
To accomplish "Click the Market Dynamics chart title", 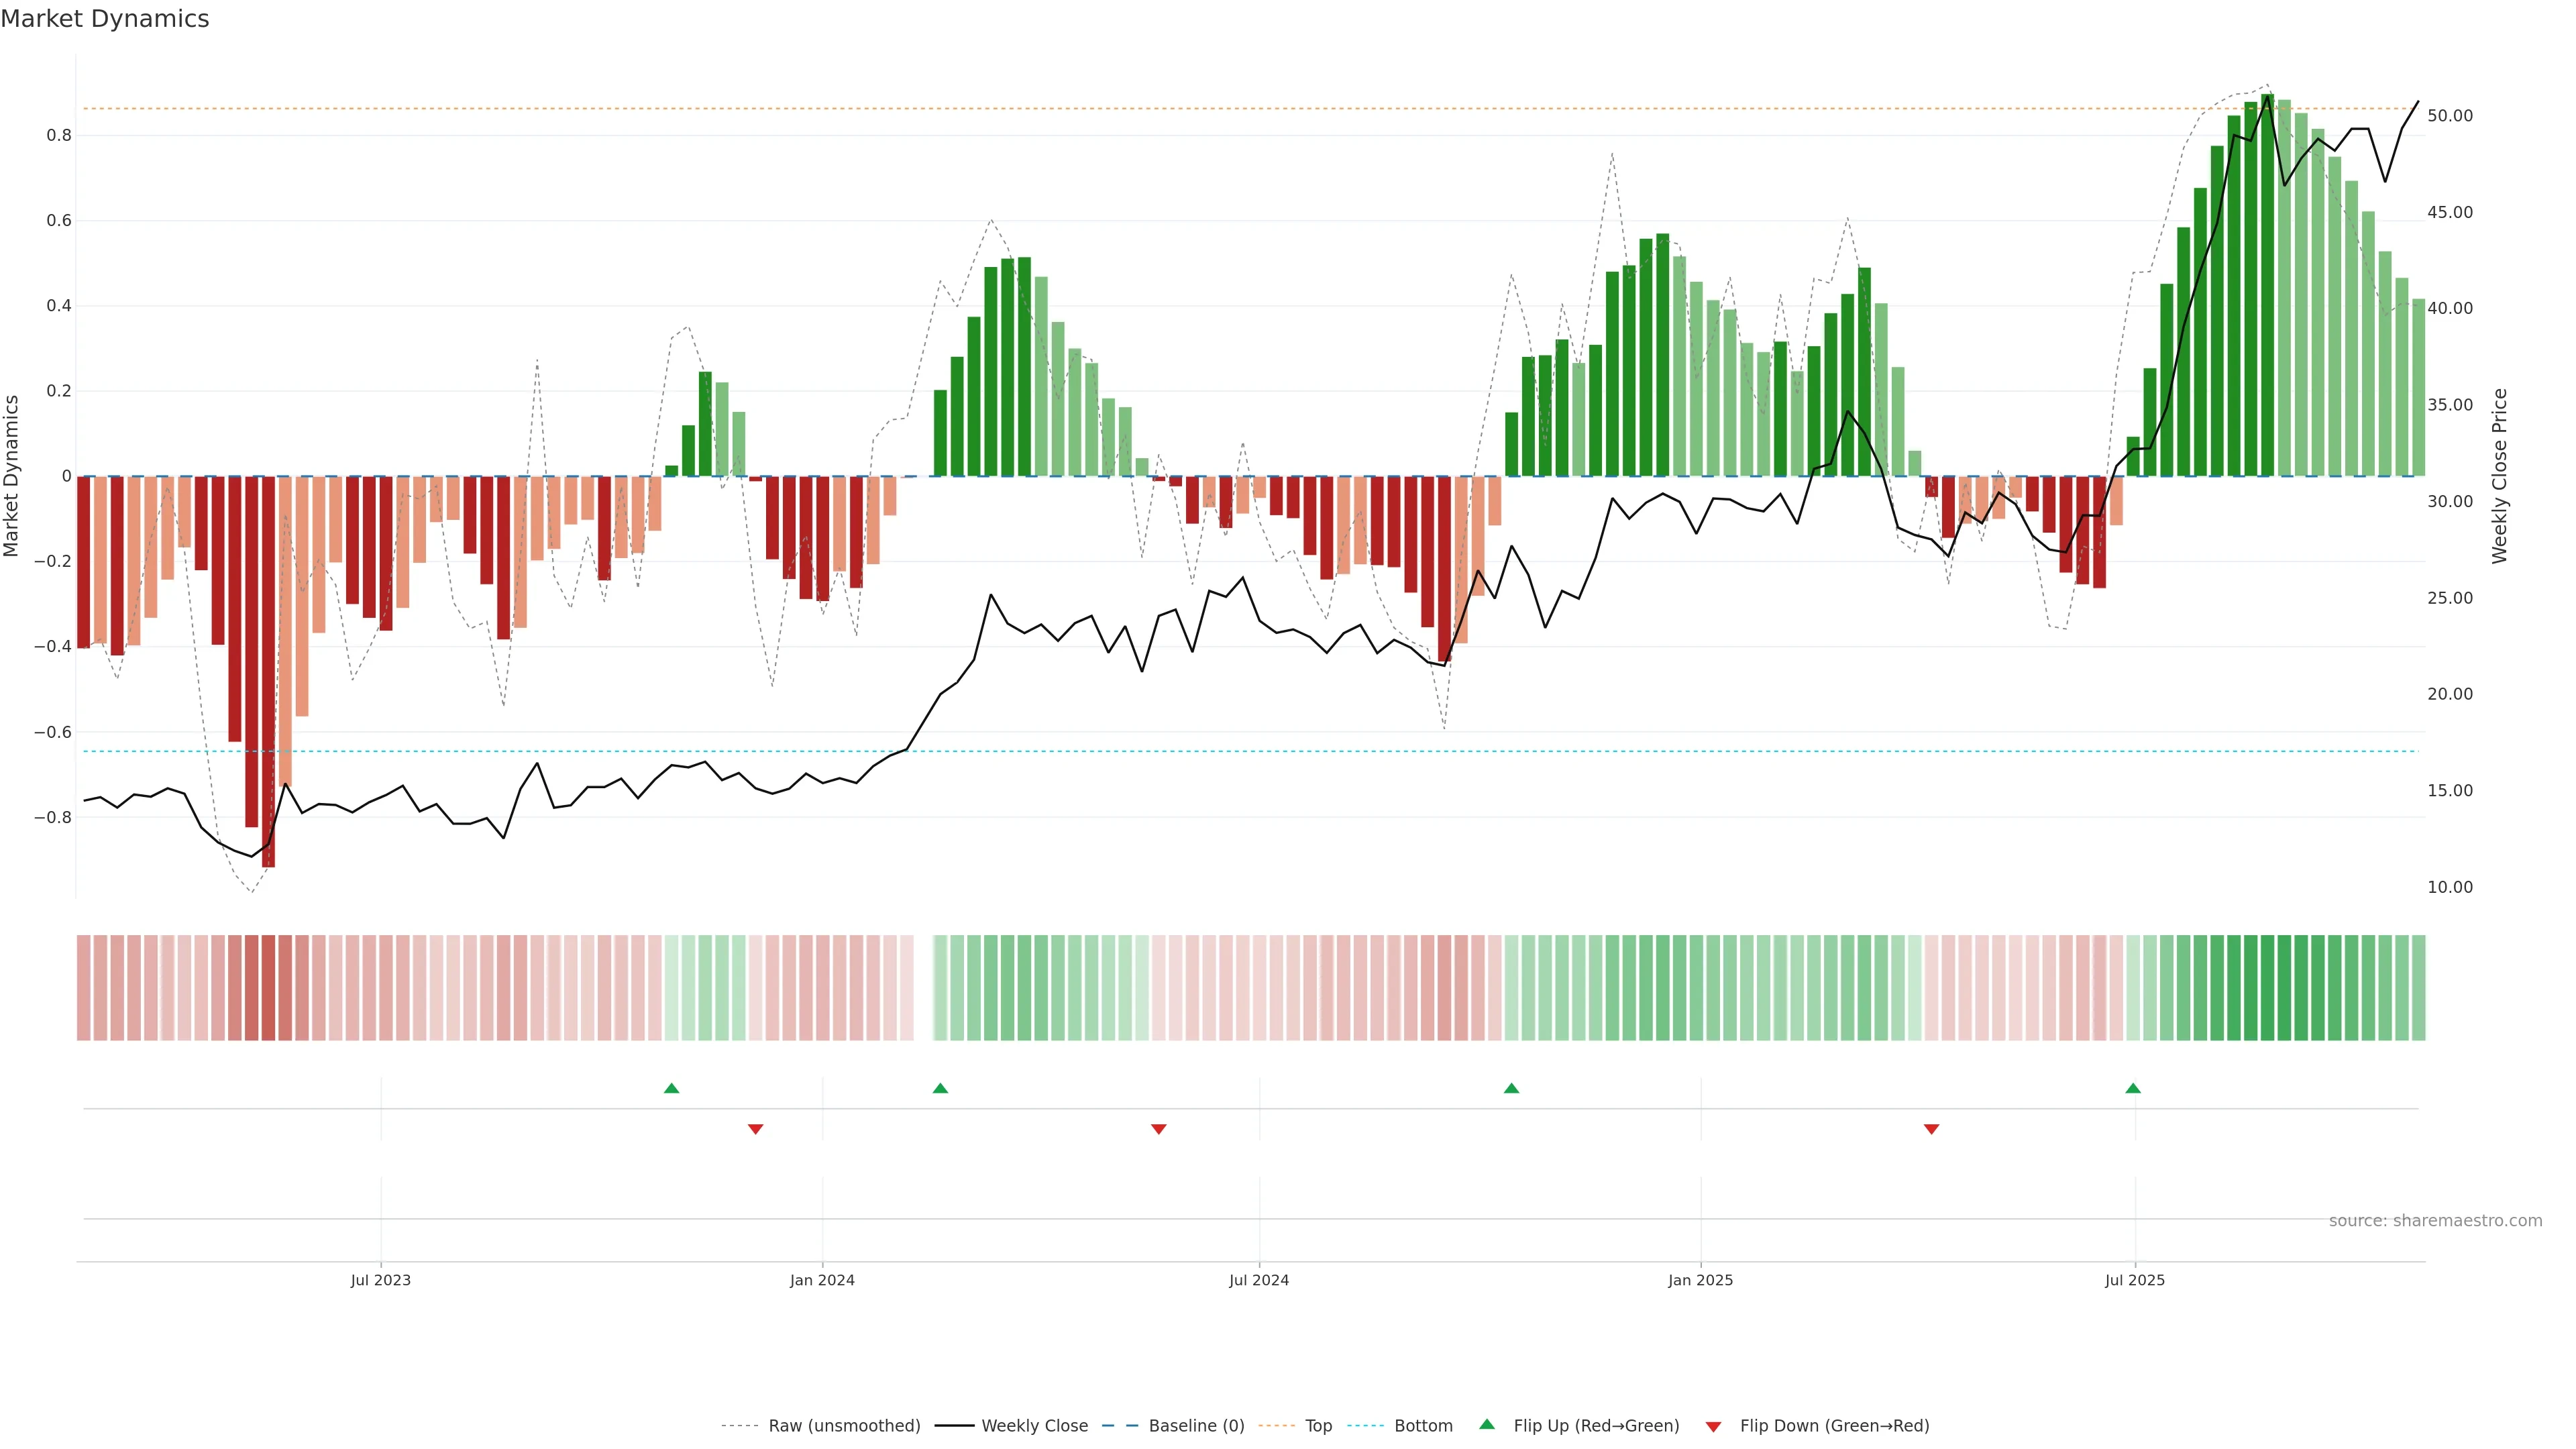I will pyautogui.click(x=105, y=19).
